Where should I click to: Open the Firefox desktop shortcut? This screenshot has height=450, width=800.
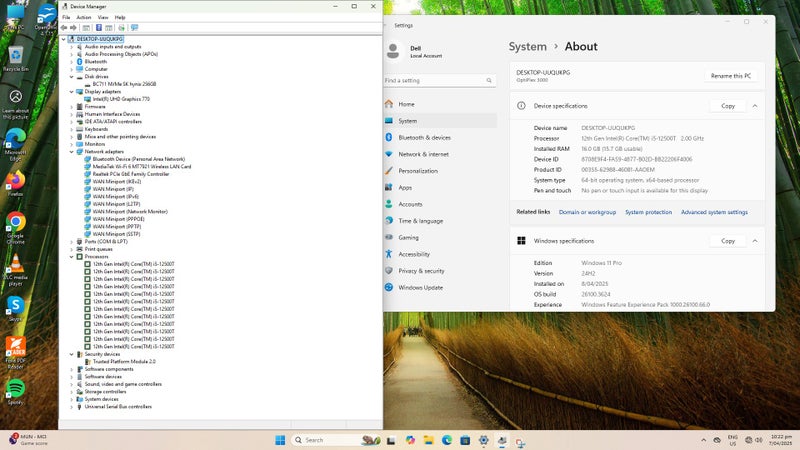point(15,184)
